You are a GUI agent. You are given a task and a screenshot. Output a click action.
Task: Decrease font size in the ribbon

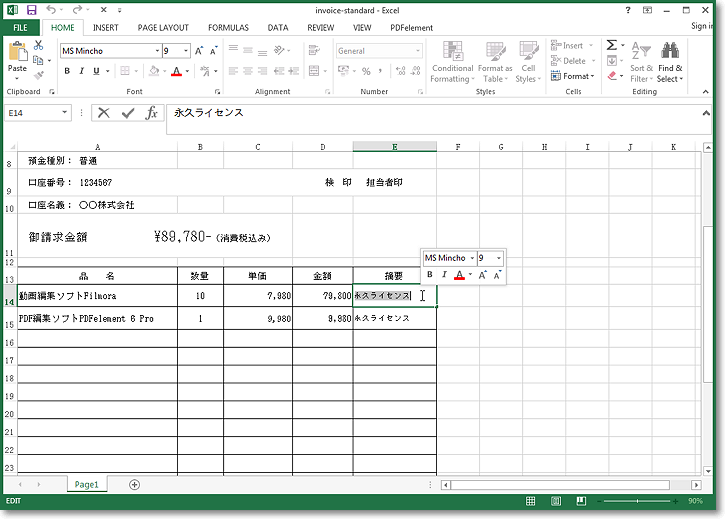point(213,51)
